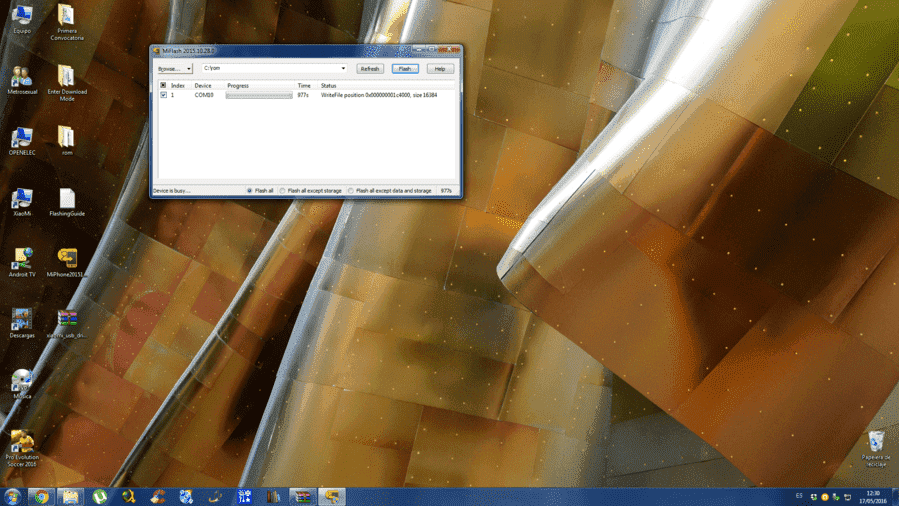This screenshot has width=899, height=506.
Task: Click the Progress column header
Action: pos(259,85)
